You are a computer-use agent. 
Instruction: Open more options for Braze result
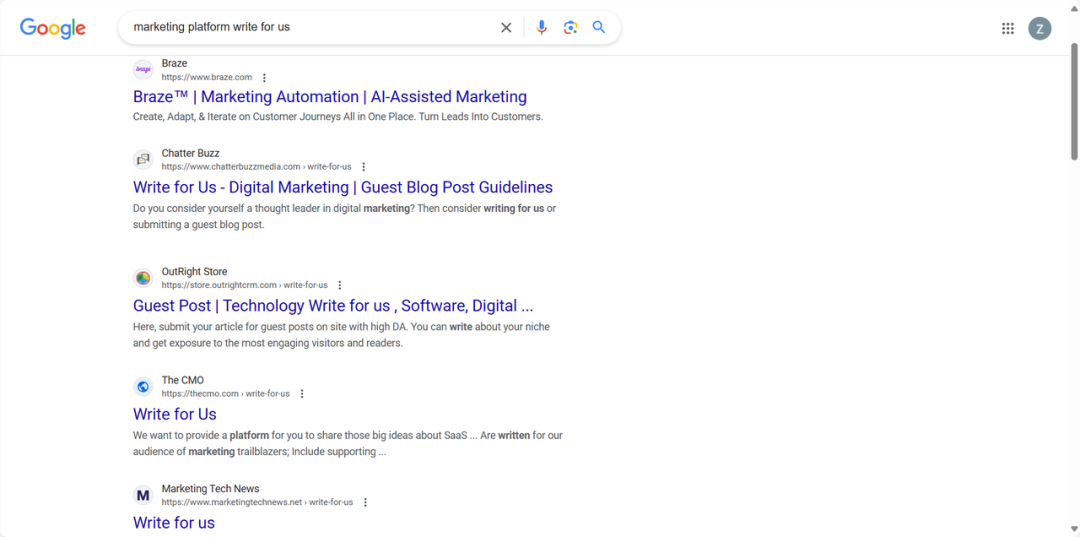264,78
